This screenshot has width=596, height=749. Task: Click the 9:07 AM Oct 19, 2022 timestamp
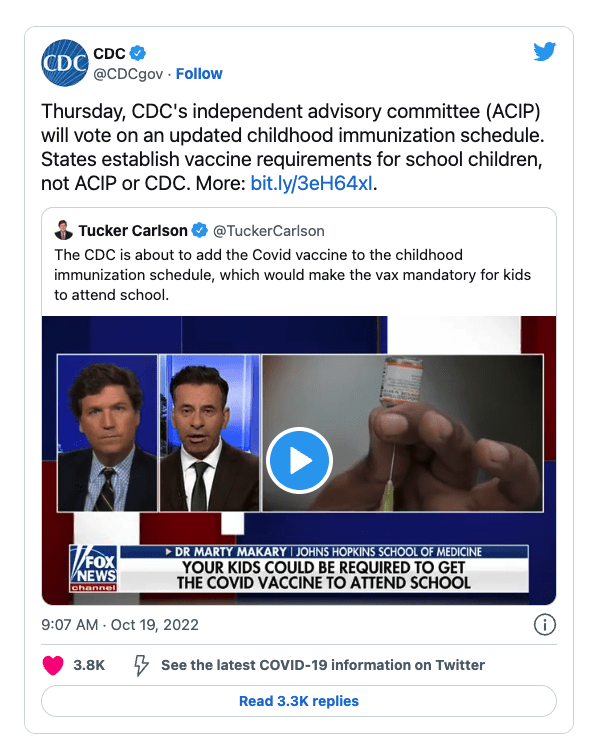(x=120, y=625)
